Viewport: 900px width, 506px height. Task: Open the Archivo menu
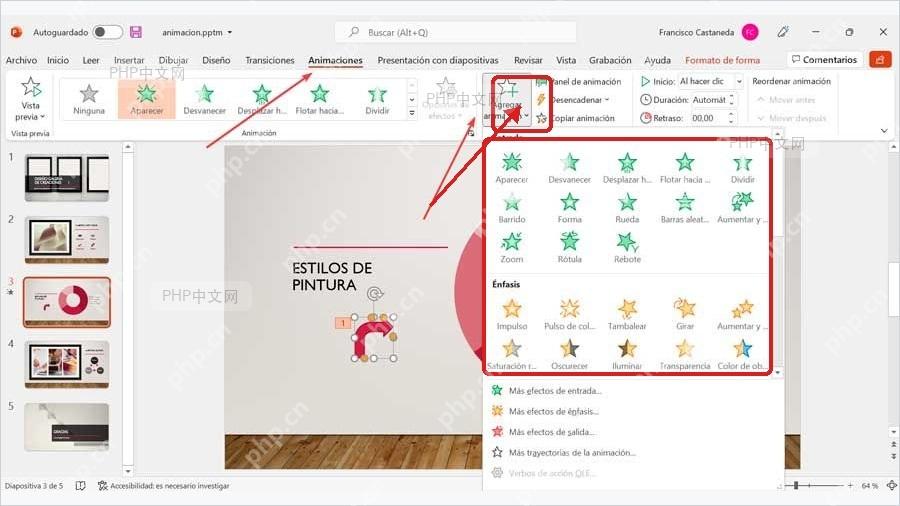click(x=21, y=60)
